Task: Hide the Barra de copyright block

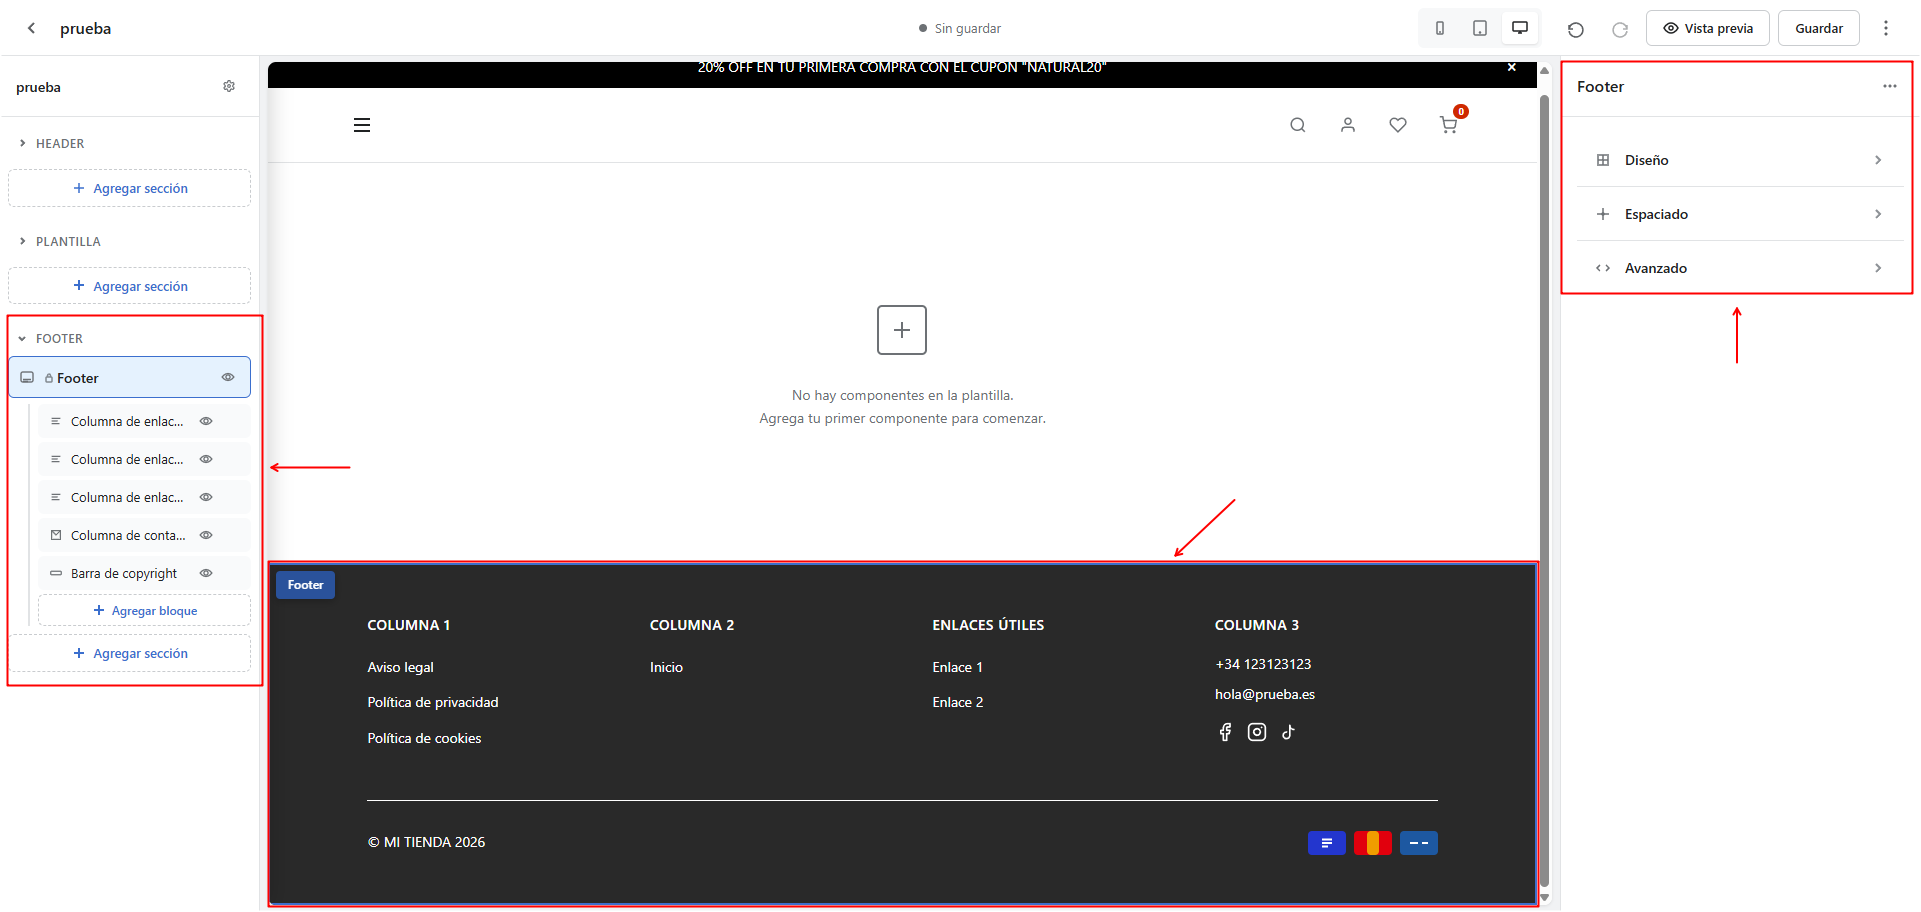Action: pos(206,573)
